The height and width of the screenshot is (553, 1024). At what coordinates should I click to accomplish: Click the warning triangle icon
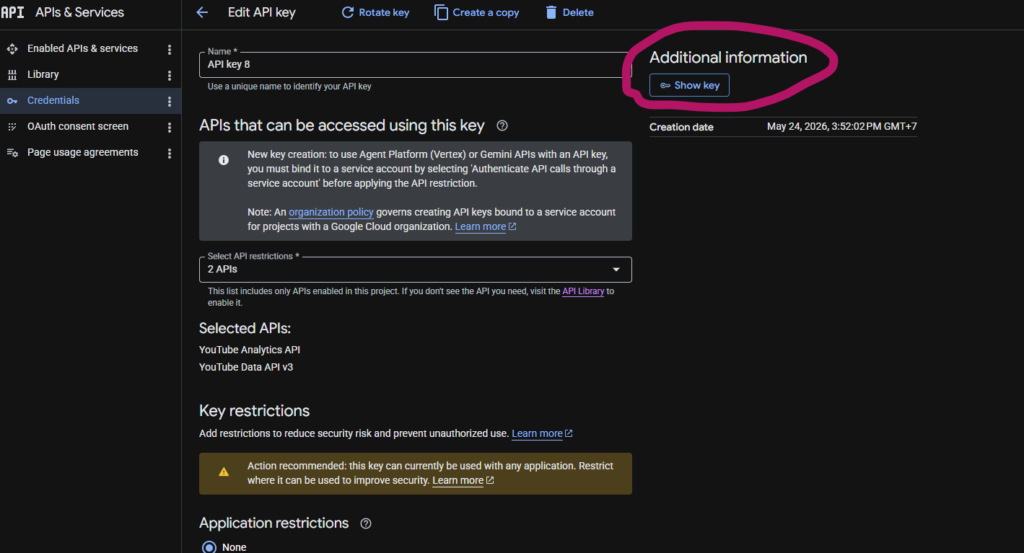click(223, 472)
